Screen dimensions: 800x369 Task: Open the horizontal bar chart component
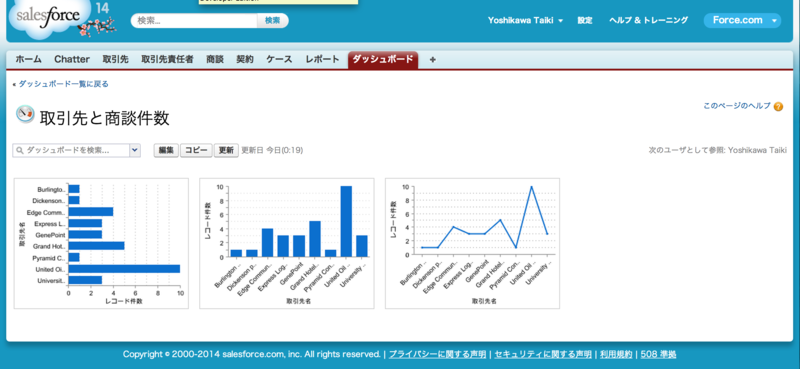click(x=101, y=243)
